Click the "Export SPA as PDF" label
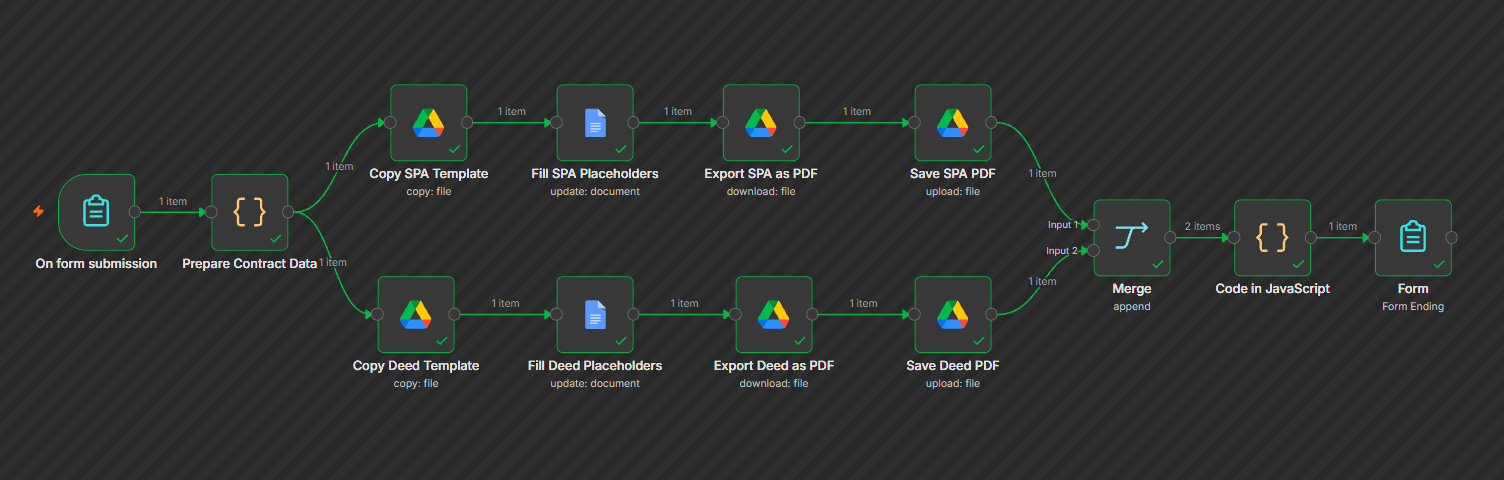The image size is (1504, 480). (761, 174)
